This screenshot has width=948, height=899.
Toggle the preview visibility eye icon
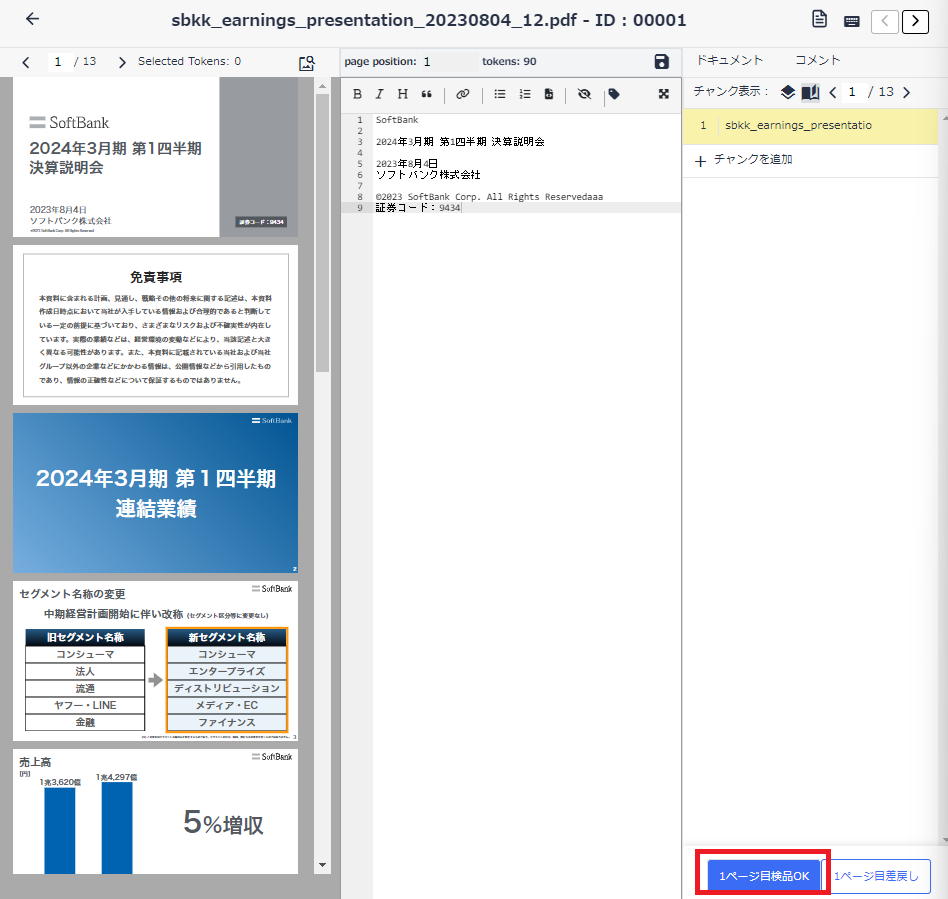584,94
